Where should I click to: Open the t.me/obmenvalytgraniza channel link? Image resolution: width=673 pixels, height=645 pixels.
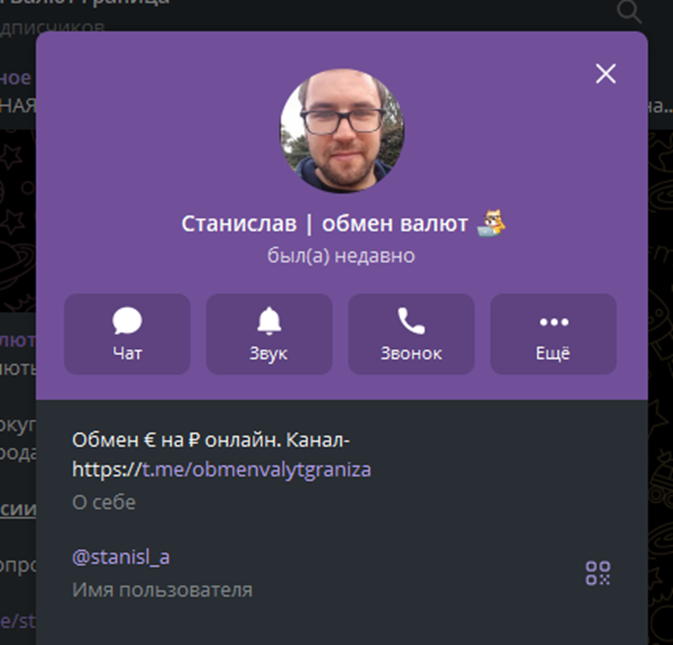coord(256,469)
